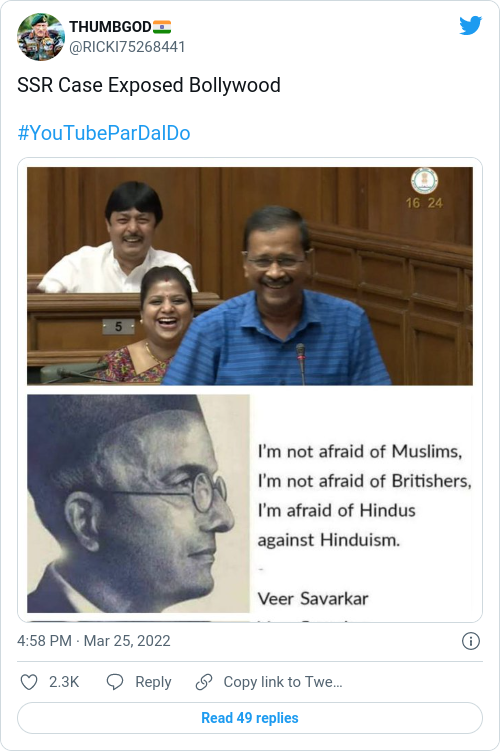500x751 pixels.
Task: Click the Read 49 replies button
Action: pyautogui.click(x=250, y=718)
